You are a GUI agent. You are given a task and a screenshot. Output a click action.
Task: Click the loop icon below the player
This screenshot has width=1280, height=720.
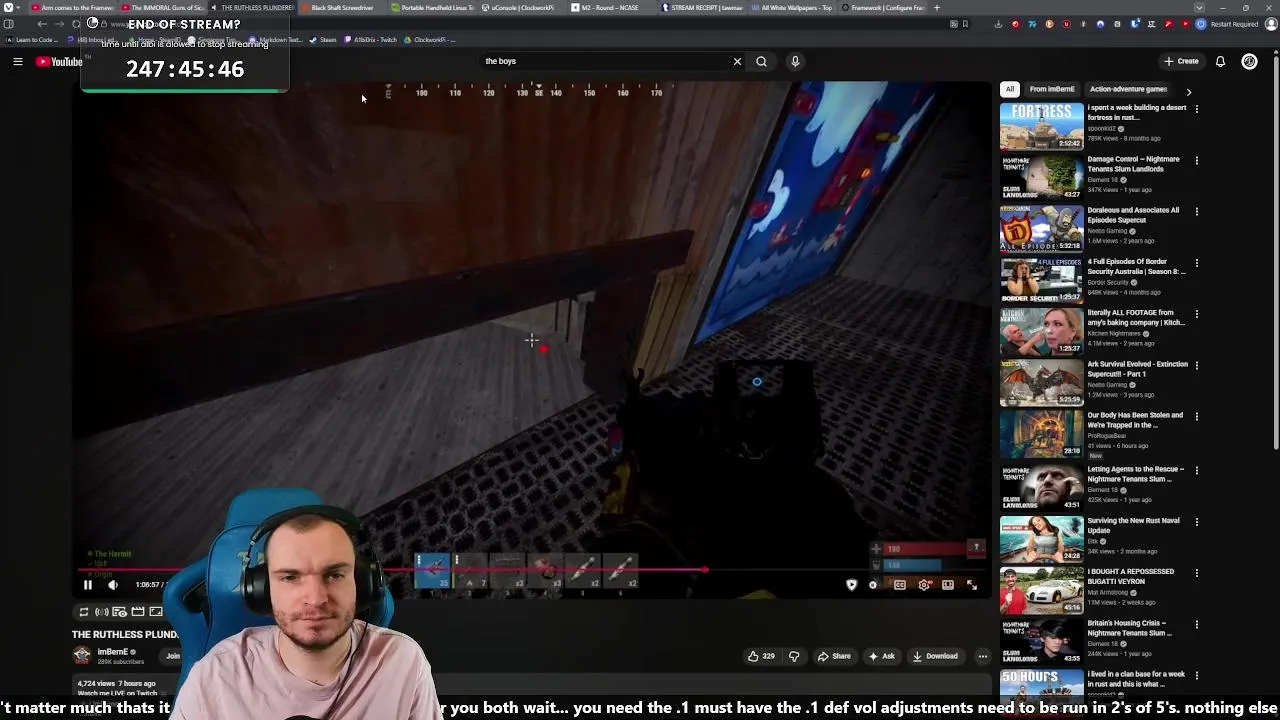coord(84,611)
